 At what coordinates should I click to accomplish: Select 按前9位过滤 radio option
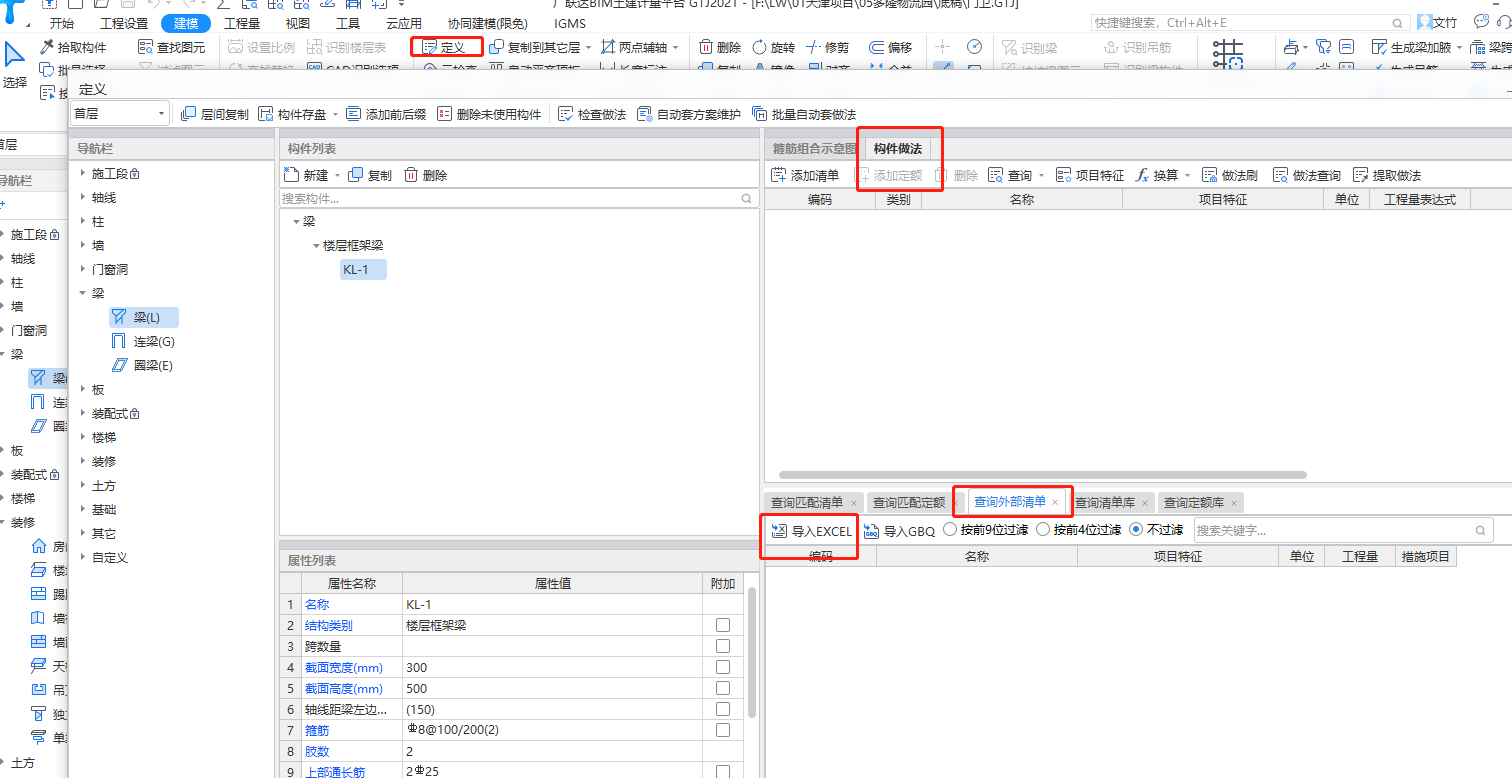point(950,530)
